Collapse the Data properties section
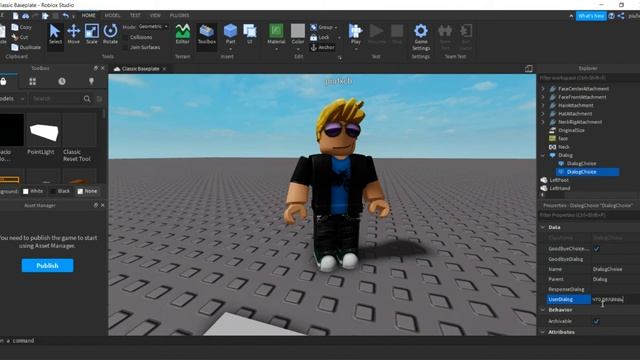 click(542, 227)
